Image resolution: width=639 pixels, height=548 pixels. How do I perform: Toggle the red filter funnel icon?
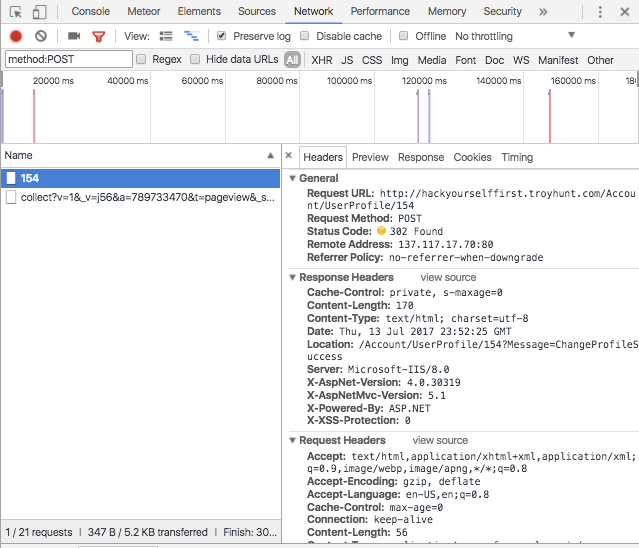(98, 36)
